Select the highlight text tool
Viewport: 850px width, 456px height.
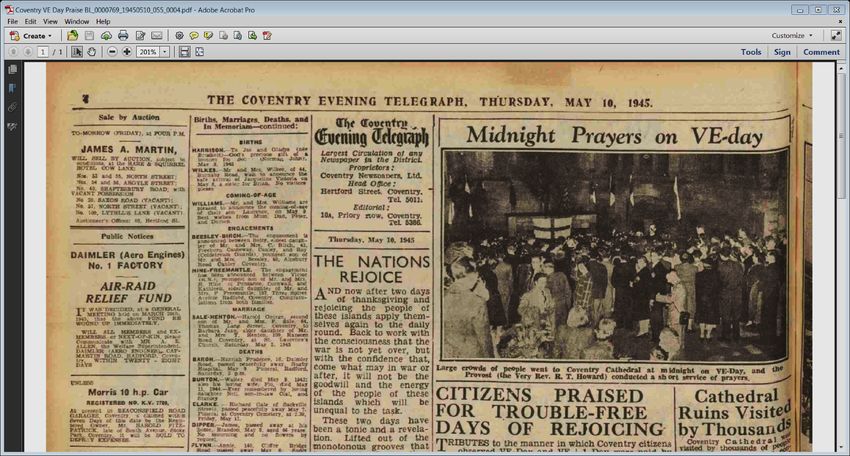click(209, 36)
